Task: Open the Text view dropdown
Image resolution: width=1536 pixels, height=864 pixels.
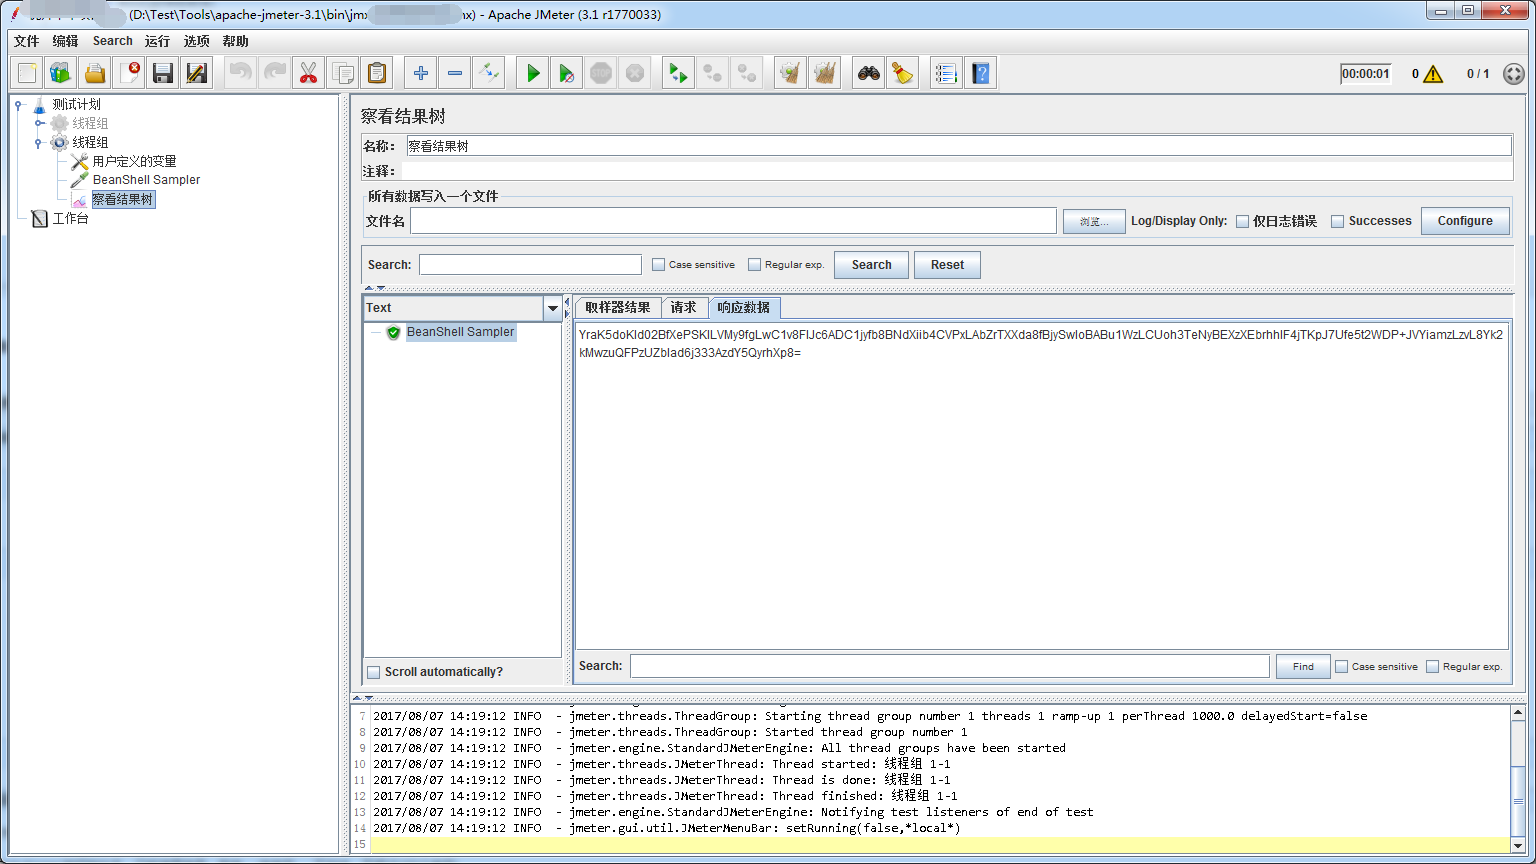Action: pos(552,308)
